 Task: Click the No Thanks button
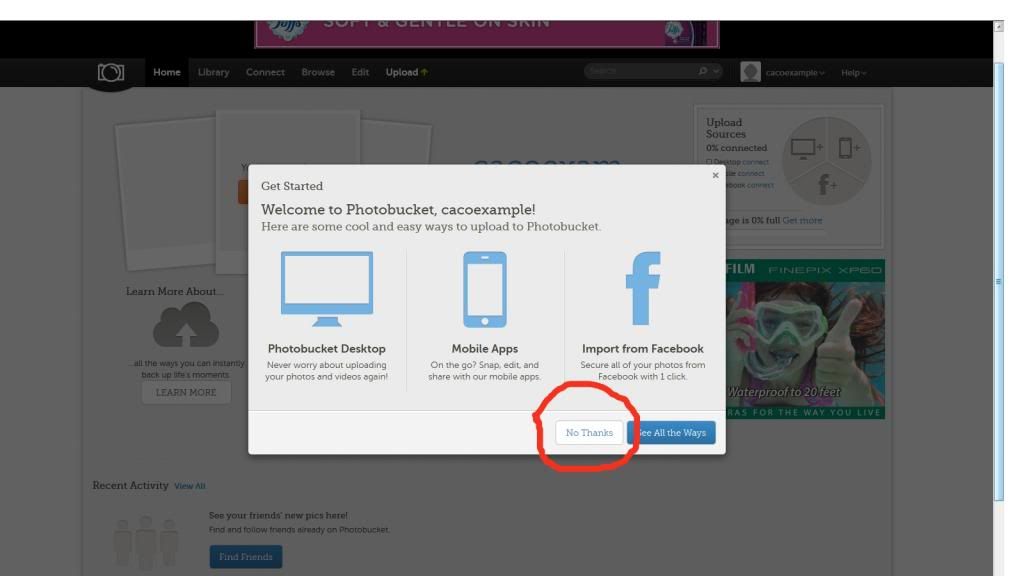pos(589,432)
